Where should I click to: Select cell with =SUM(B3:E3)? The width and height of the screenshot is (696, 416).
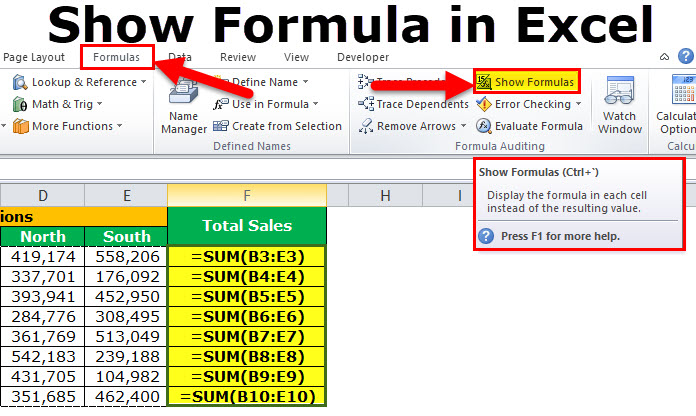tap(247, 257)
